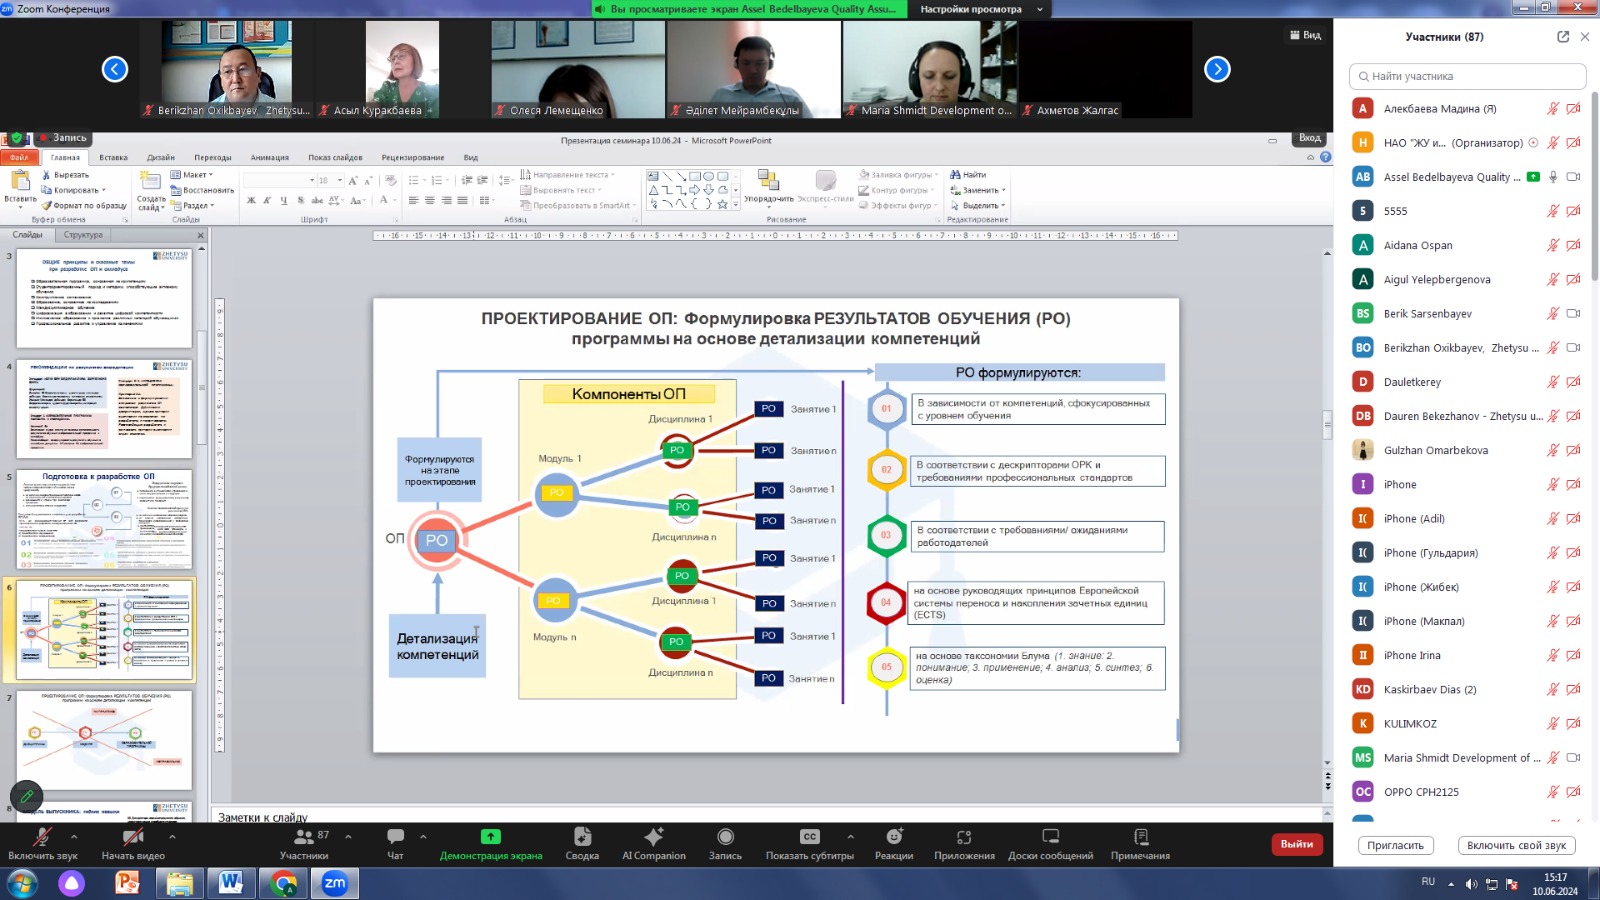Click the Сводка summary icon
Image resolution: width=1600 pixels, height=900 pixels.
click(582, 842)
